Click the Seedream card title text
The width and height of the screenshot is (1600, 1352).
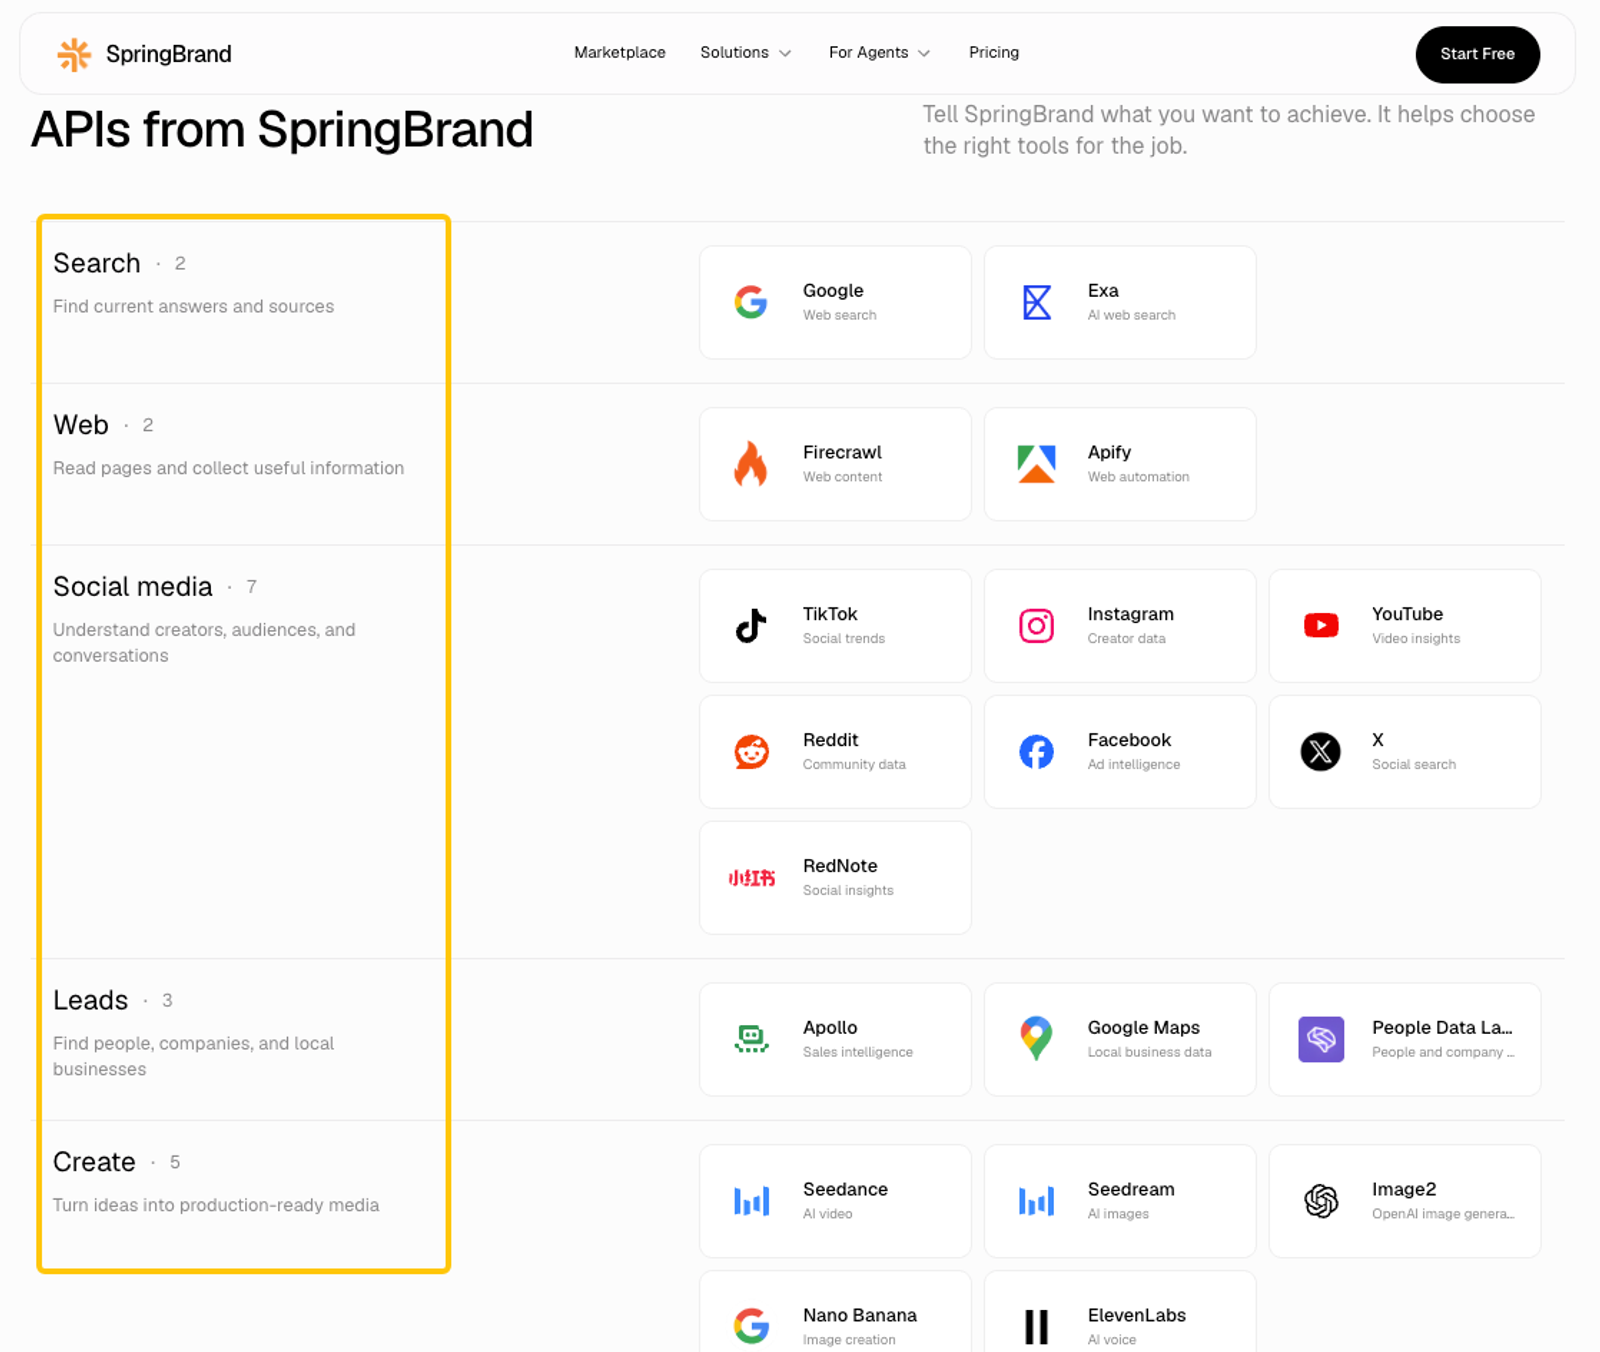point(1131,1189)
